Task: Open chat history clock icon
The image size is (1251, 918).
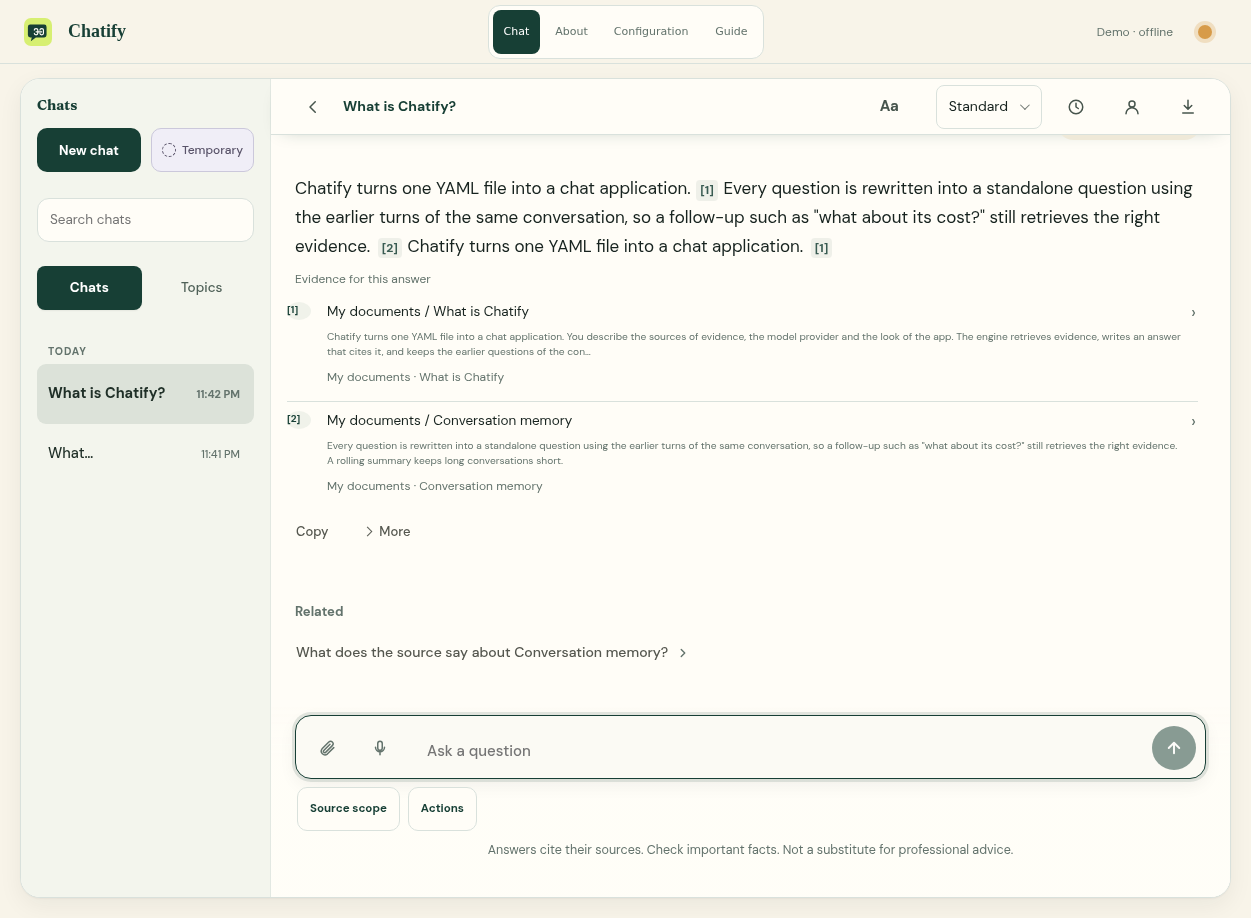Action: (x=1076, y=107)
